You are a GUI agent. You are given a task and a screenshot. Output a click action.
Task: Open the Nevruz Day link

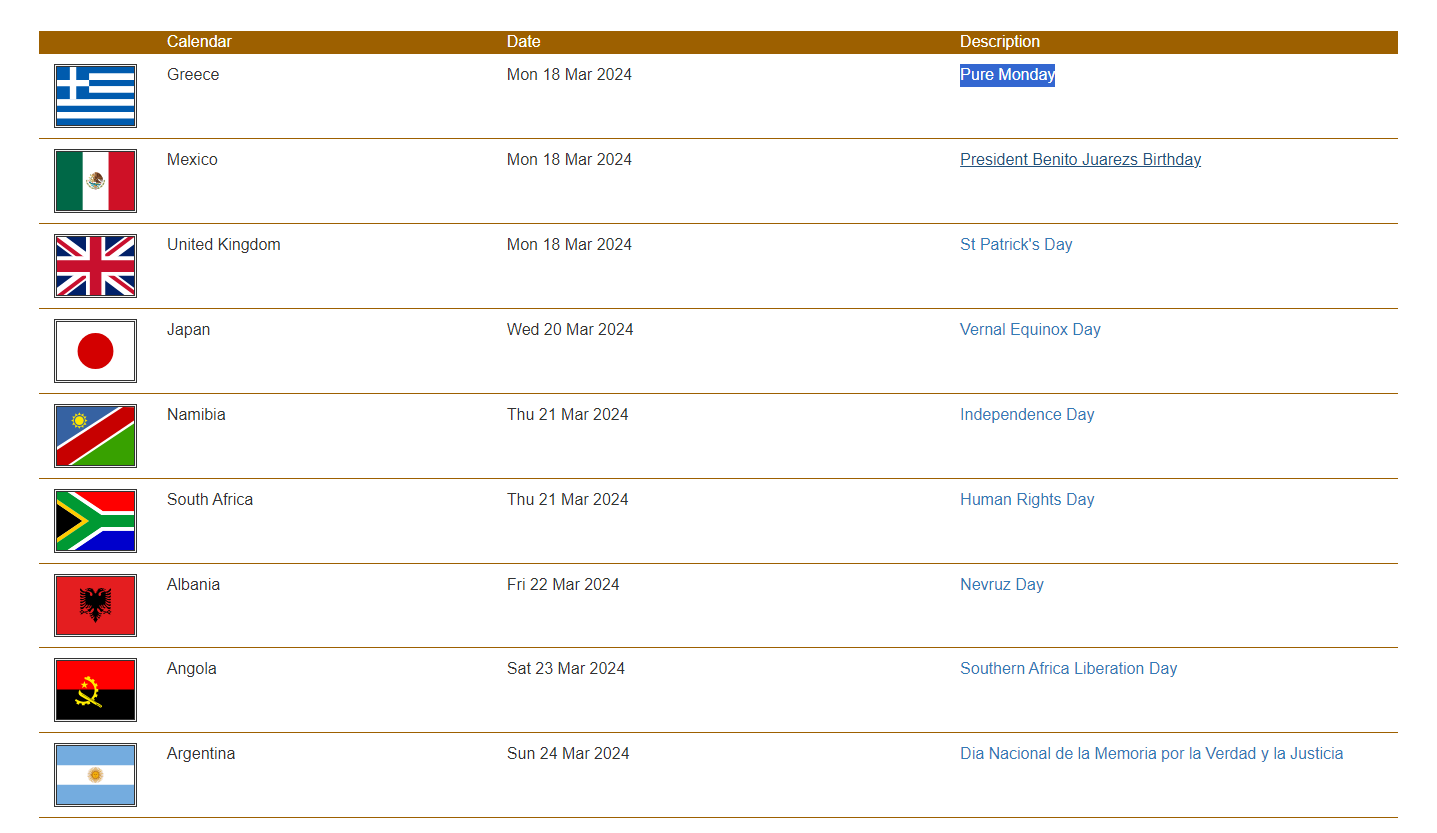coord(1002,585)
